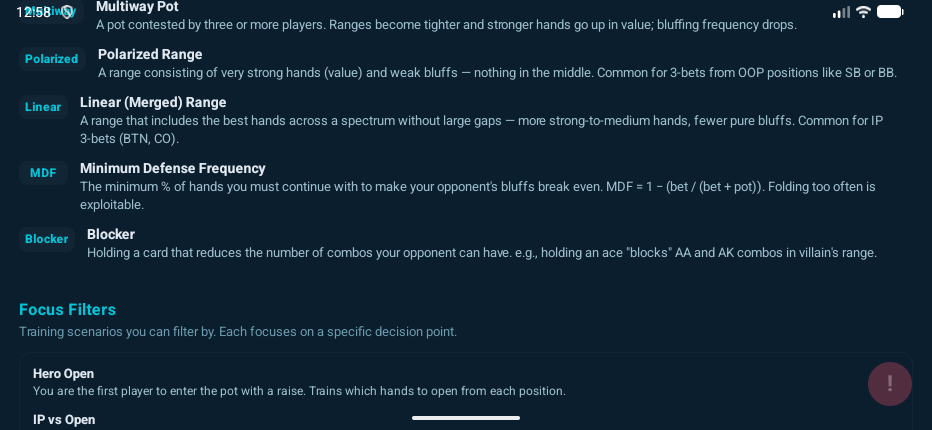Tap the MDF tag badge
The width and height of the screenshot is (932, 430).
tap(43, 173)
